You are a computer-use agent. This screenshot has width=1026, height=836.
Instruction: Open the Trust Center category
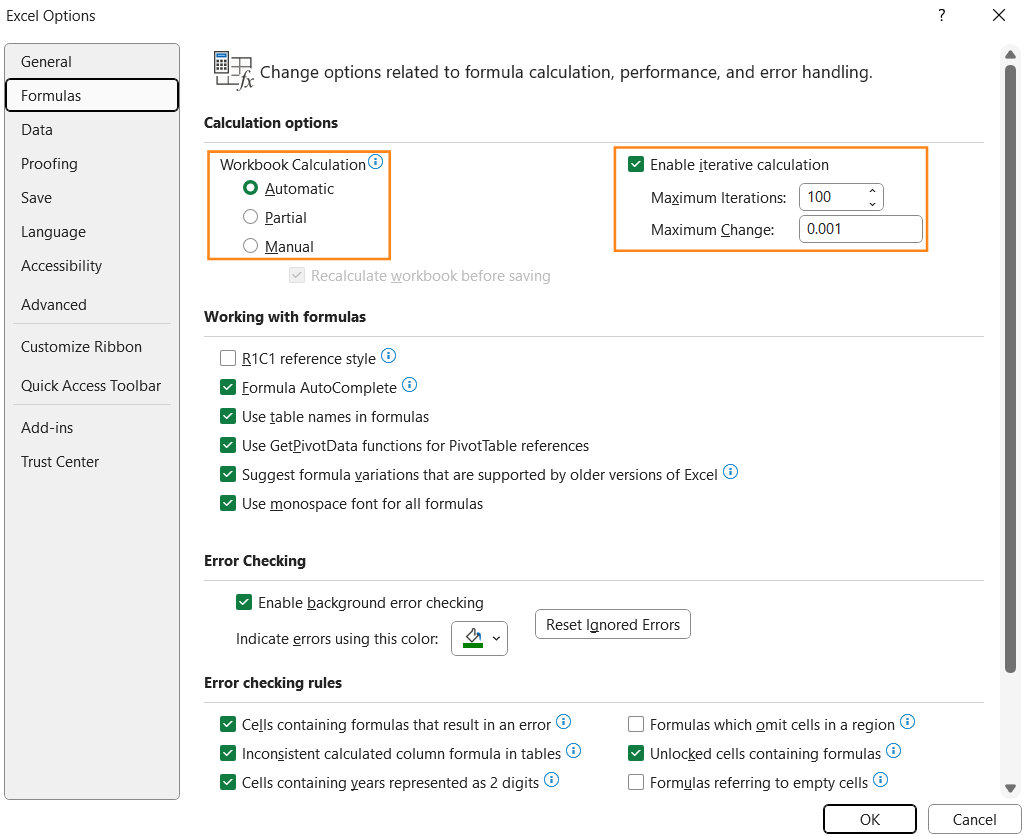coord(92,462)
